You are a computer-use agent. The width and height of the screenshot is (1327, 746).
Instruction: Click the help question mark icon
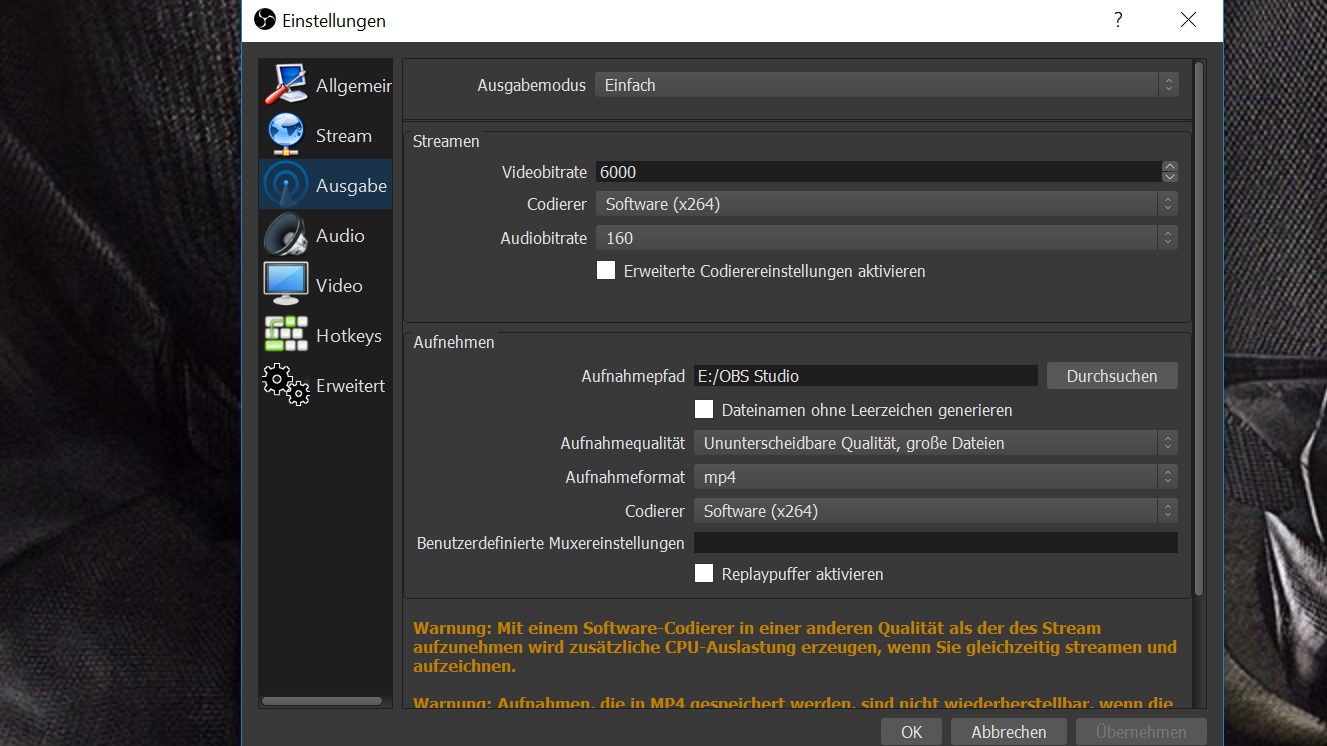1118,20
